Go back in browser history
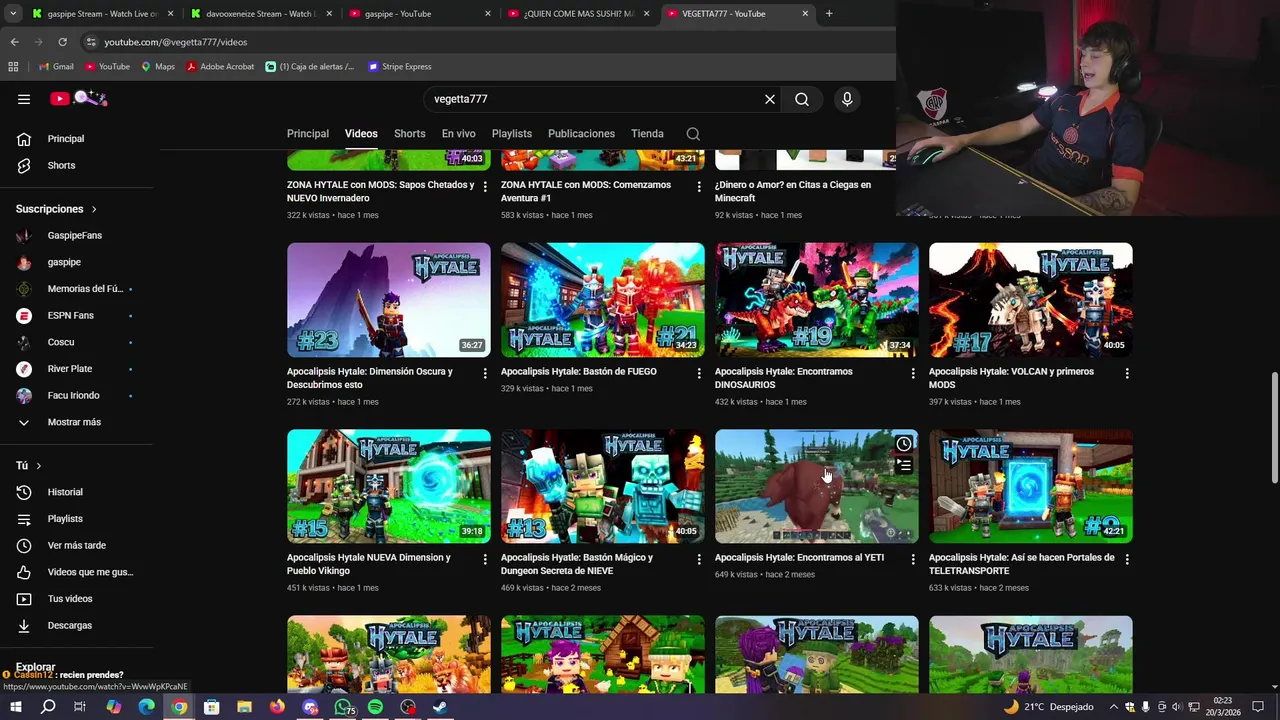 point(14,42)
